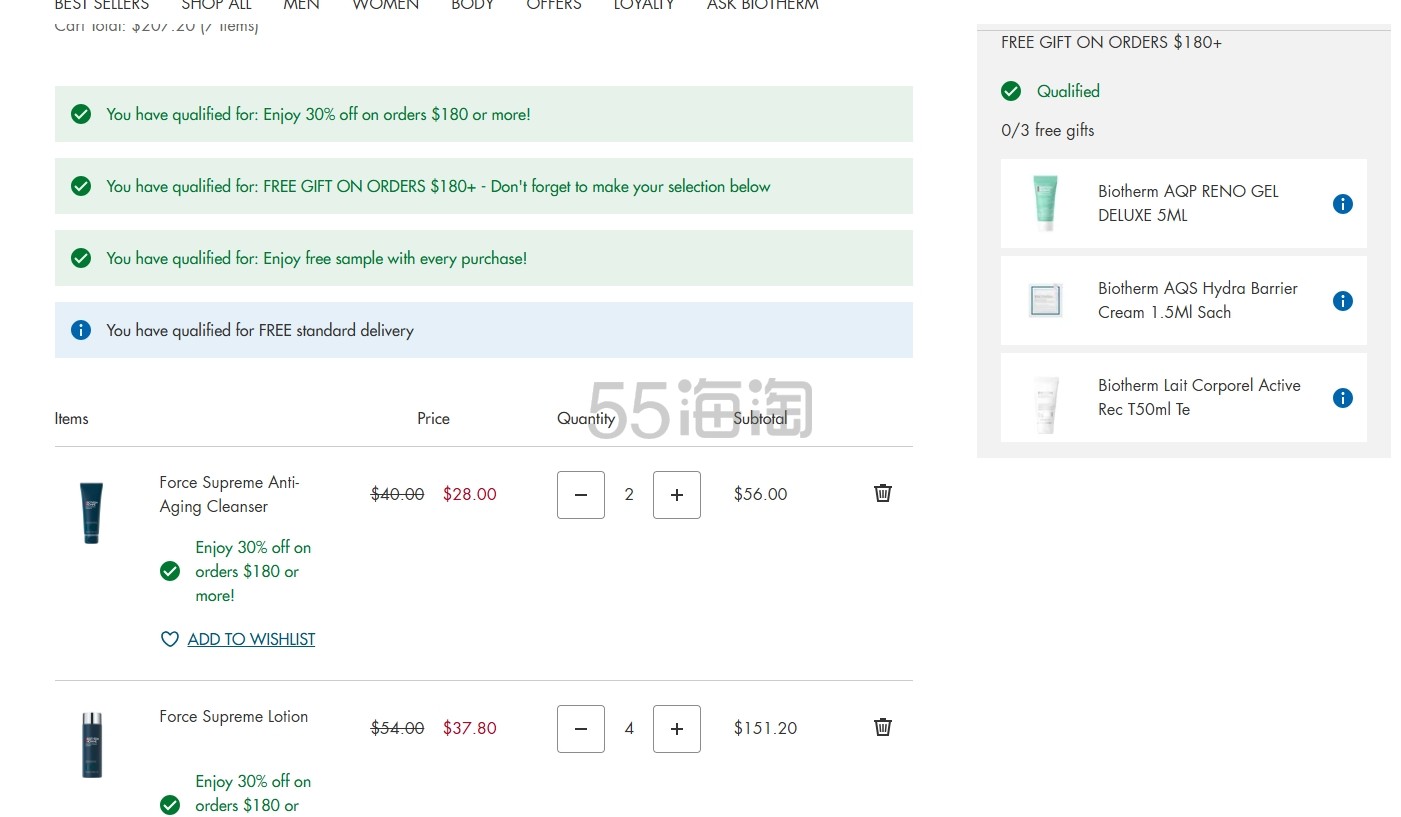Click AQP RENO GEL gift thumbnail

point(1045,203)
